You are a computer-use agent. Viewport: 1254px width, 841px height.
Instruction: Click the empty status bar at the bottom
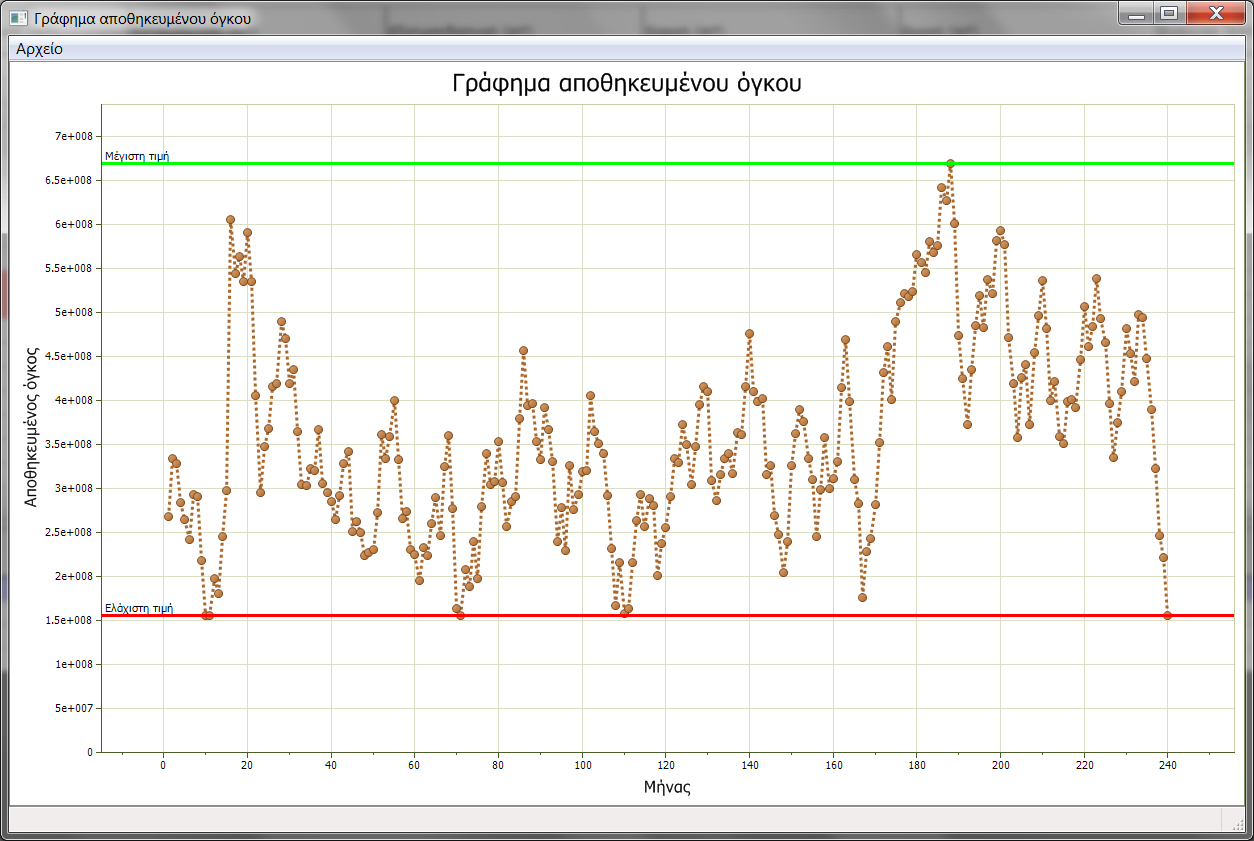pos(600,819)
